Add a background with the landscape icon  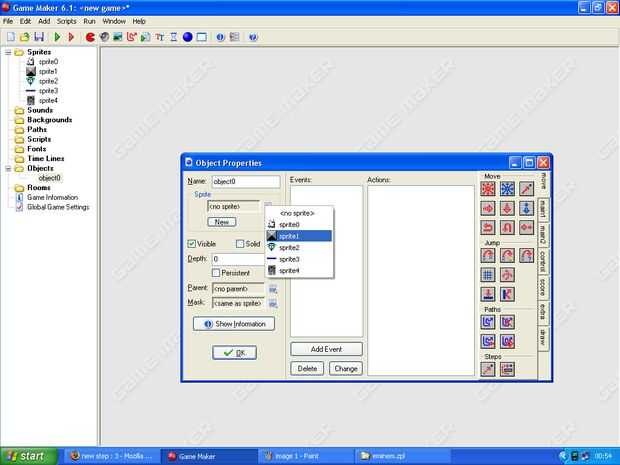pyautogui.click(x=117, y=37)
